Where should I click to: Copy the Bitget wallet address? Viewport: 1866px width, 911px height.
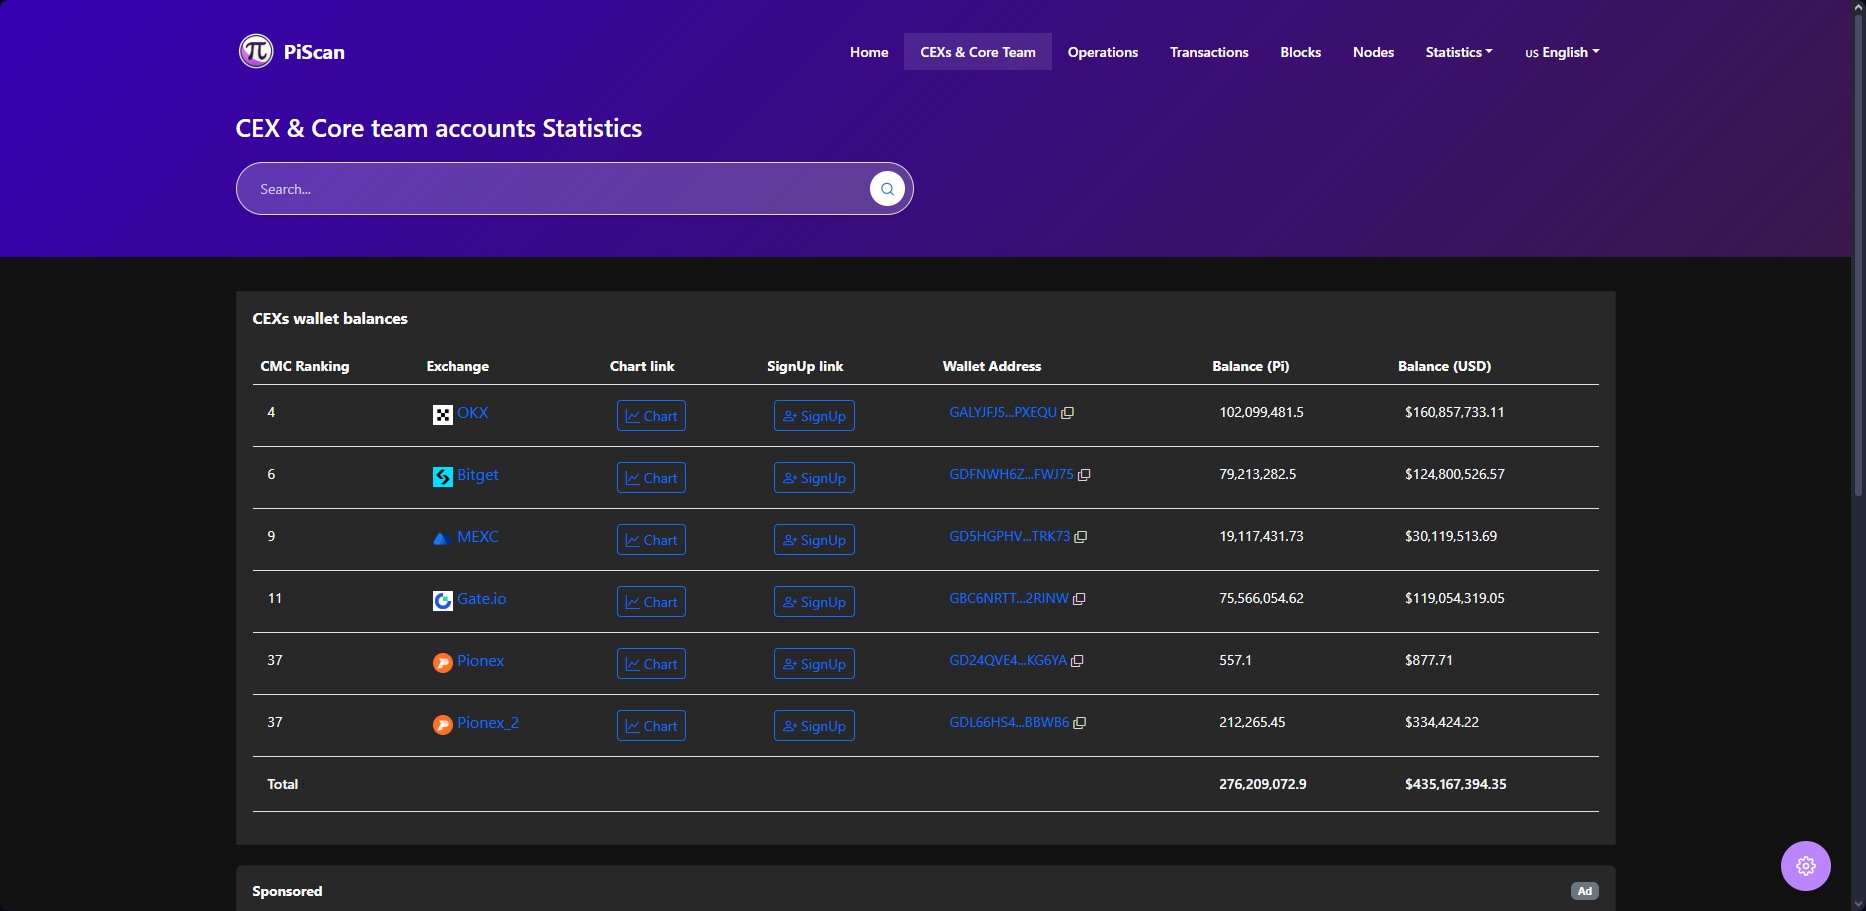[x=1084, y=475]
